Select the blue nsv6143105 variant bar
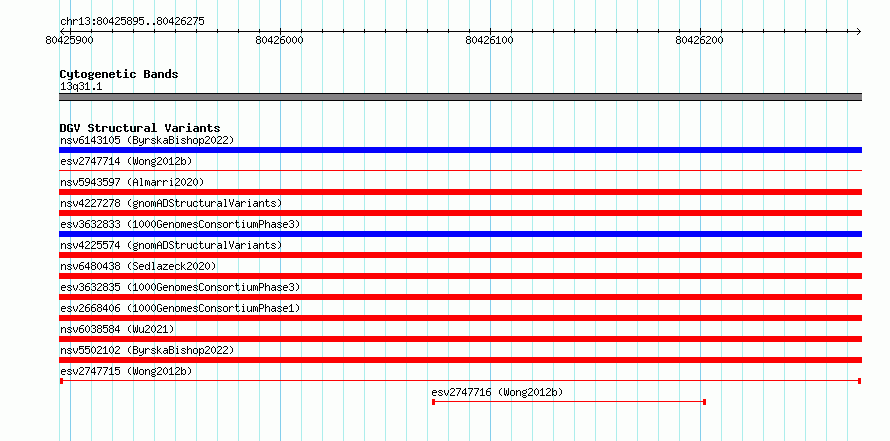890x441 pixels. pyautogui.click(x=460, y=150)
